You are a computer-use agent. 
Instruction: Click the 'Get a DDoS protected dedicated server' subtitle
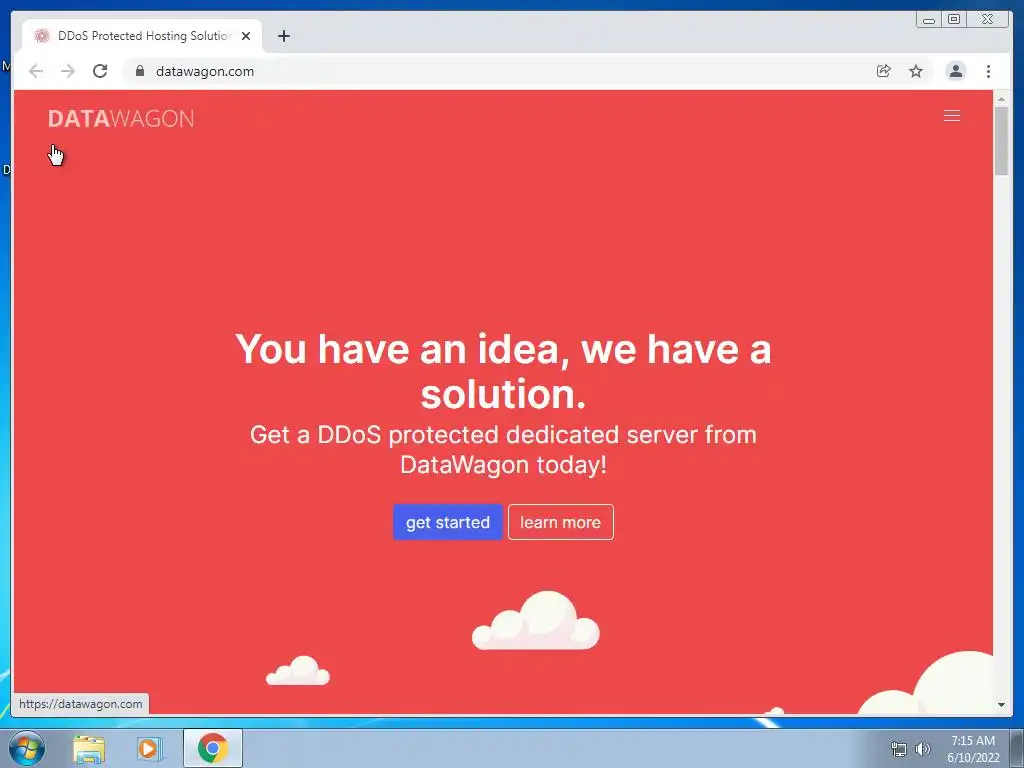coord(503,449)
